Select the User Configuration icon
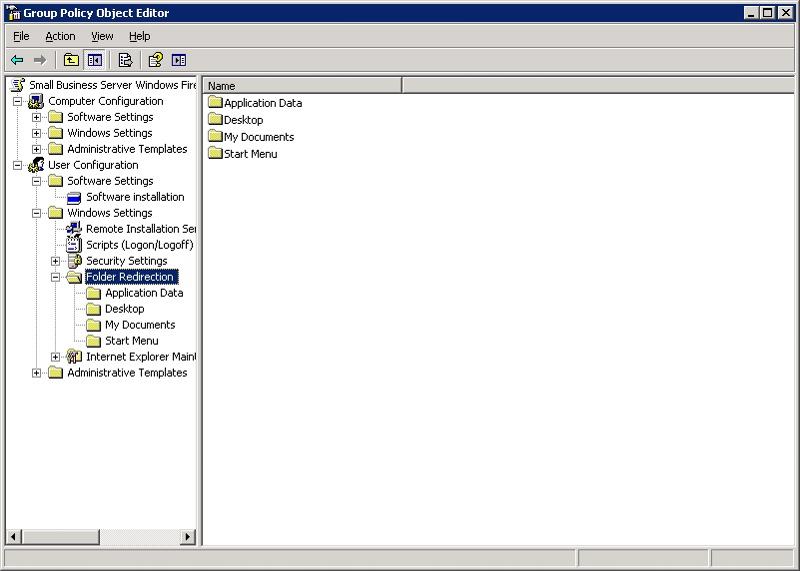800x571 pixels. 36,165
